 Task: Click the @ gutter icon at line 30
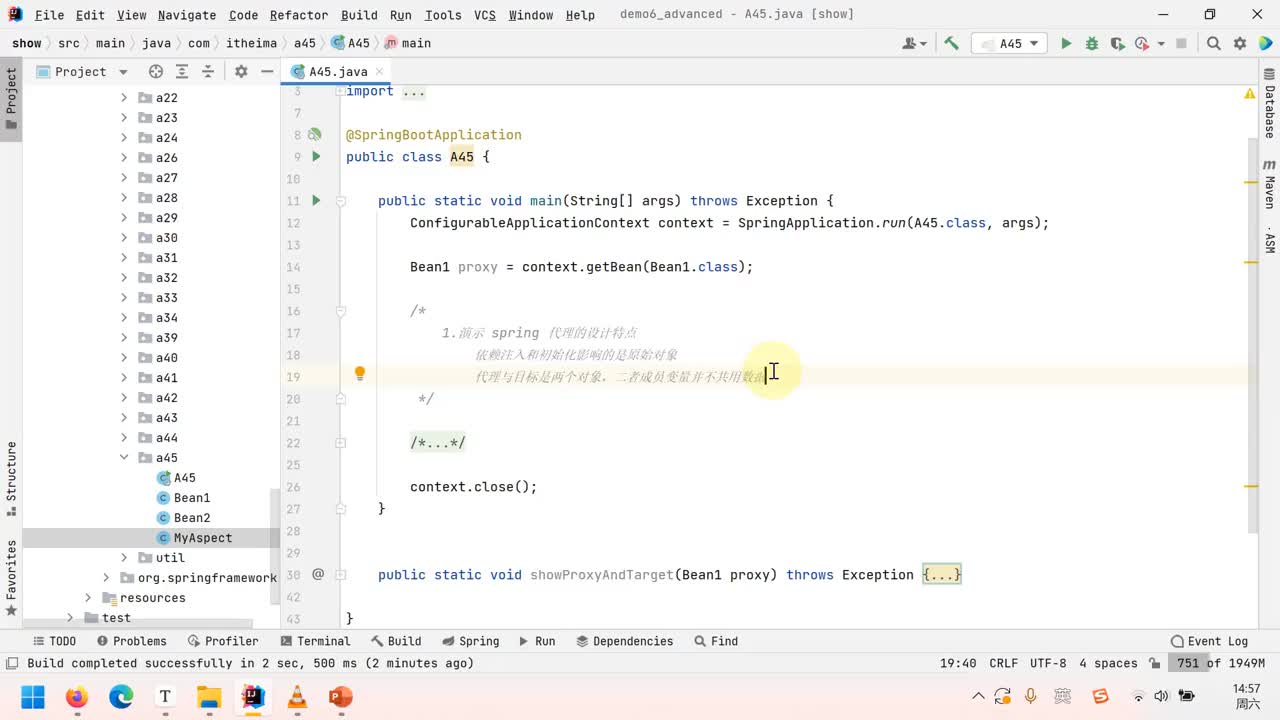click(318, 574)
